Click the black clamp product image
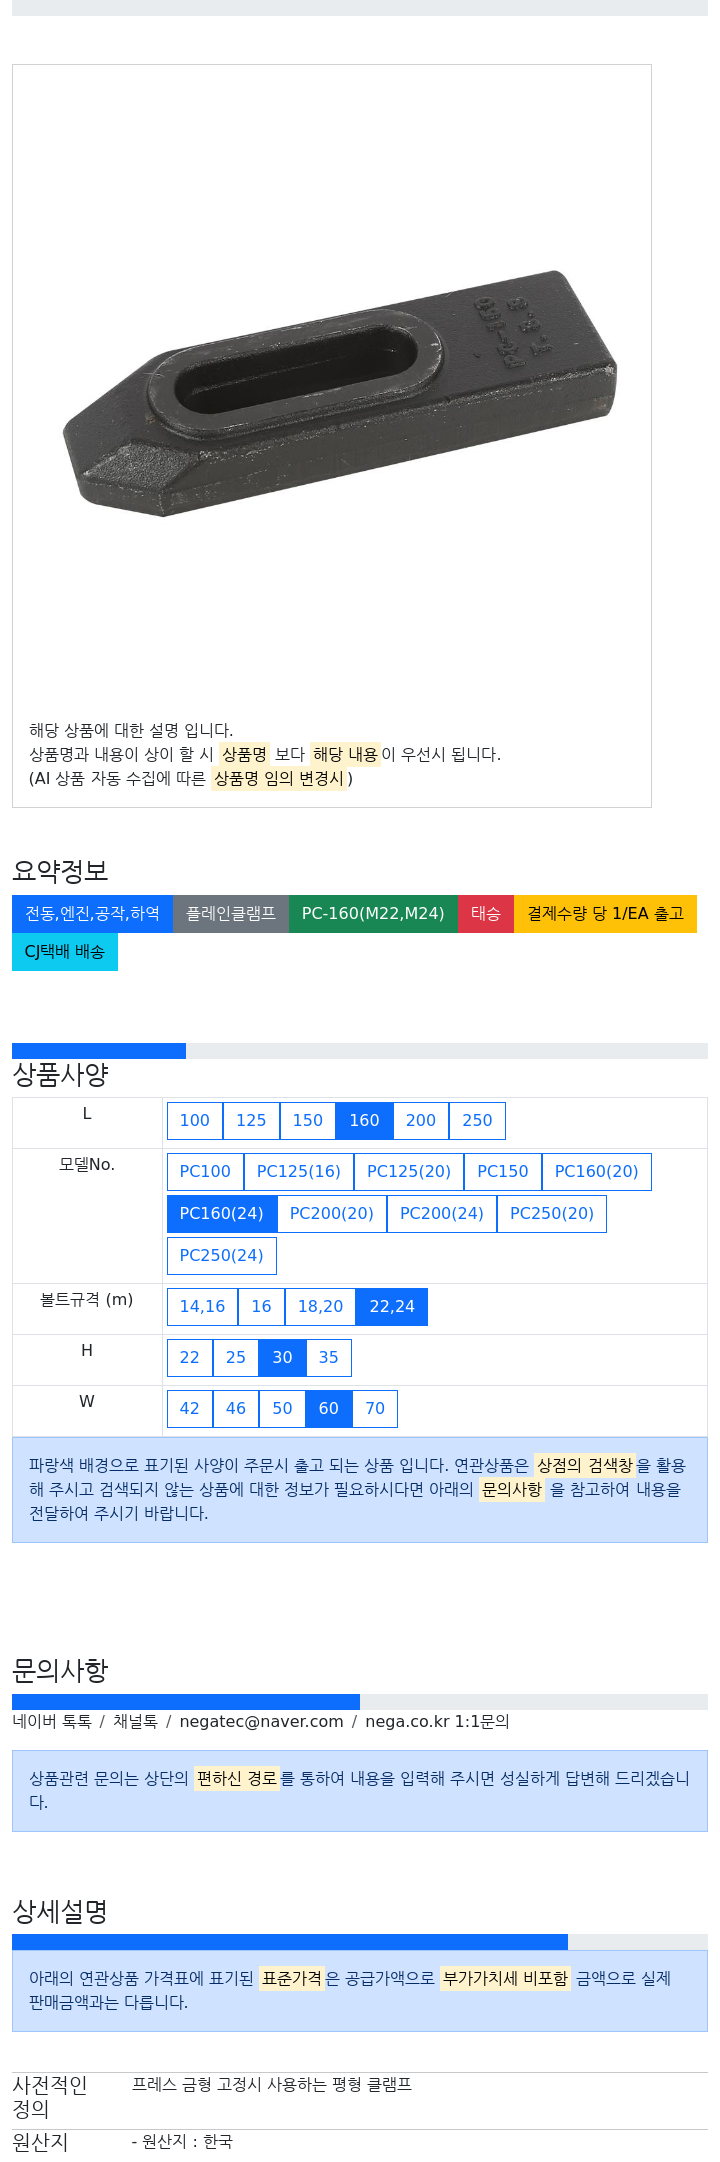Viewport: 720px width, 2162px height. (x=340, y=393)
